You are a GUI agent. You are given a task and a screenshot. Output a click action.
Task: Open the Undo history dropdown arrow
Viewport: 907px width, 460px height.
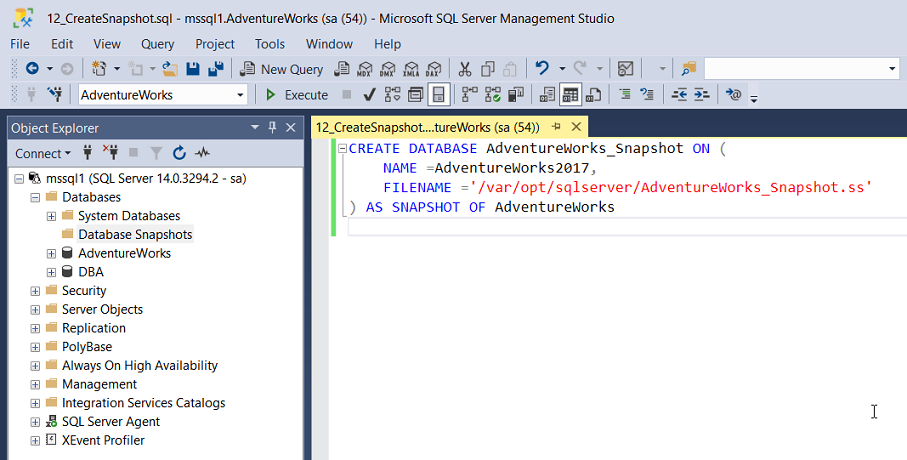tap(562, 69)
